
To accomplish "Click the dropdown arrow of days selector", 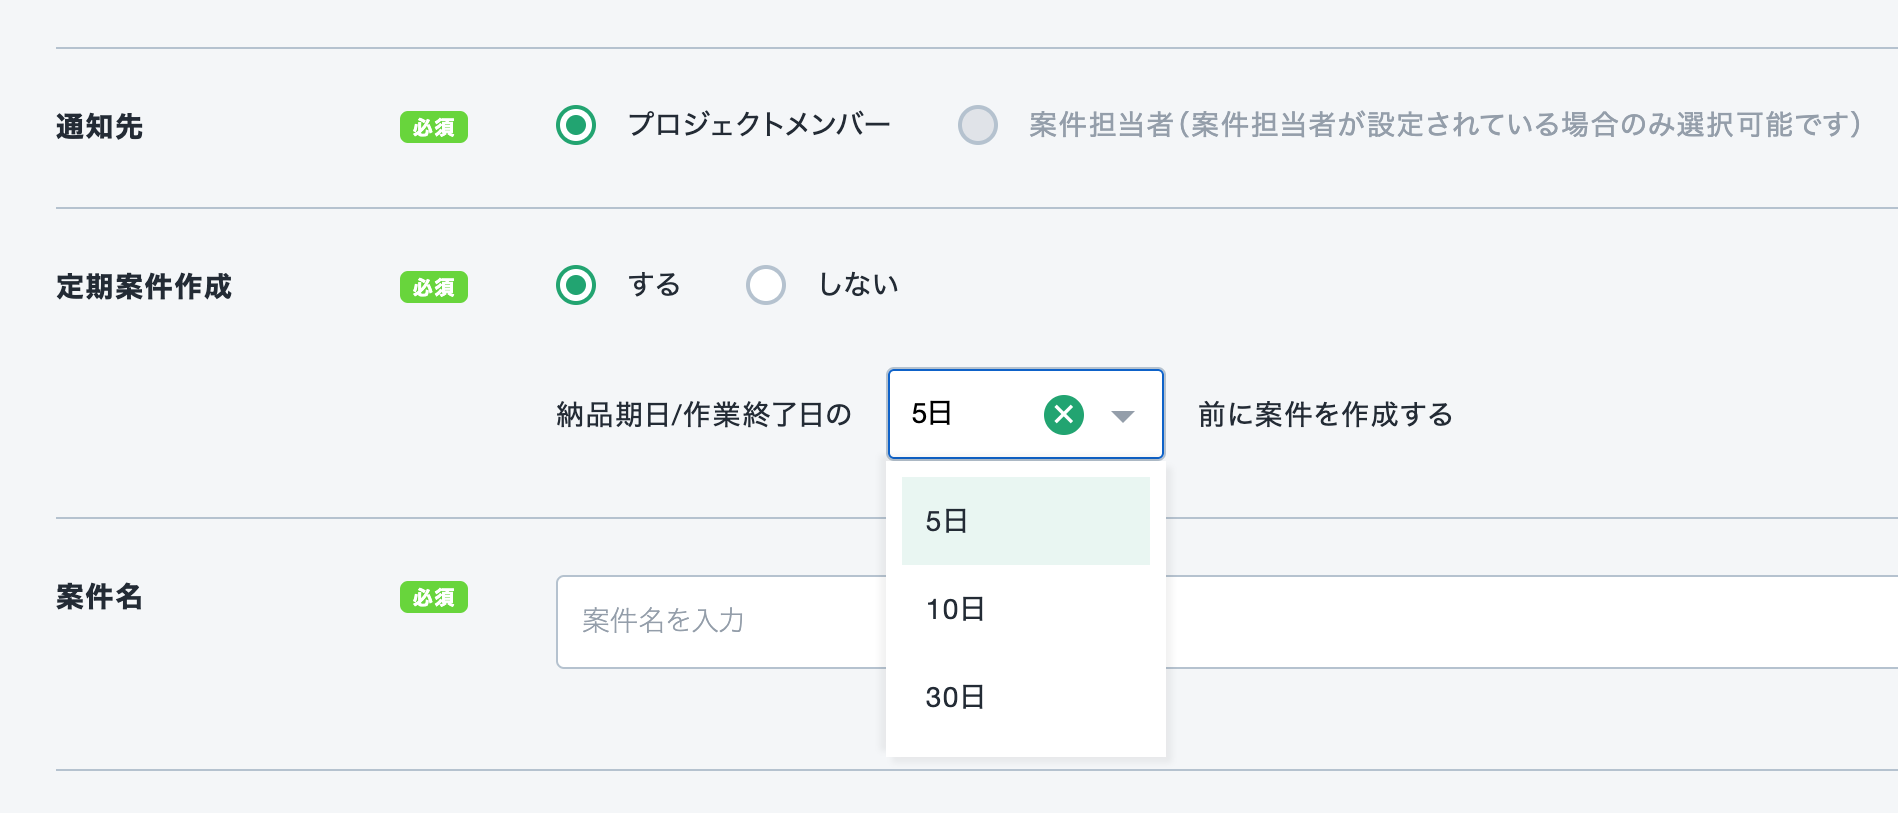I will pos(1123,415).
